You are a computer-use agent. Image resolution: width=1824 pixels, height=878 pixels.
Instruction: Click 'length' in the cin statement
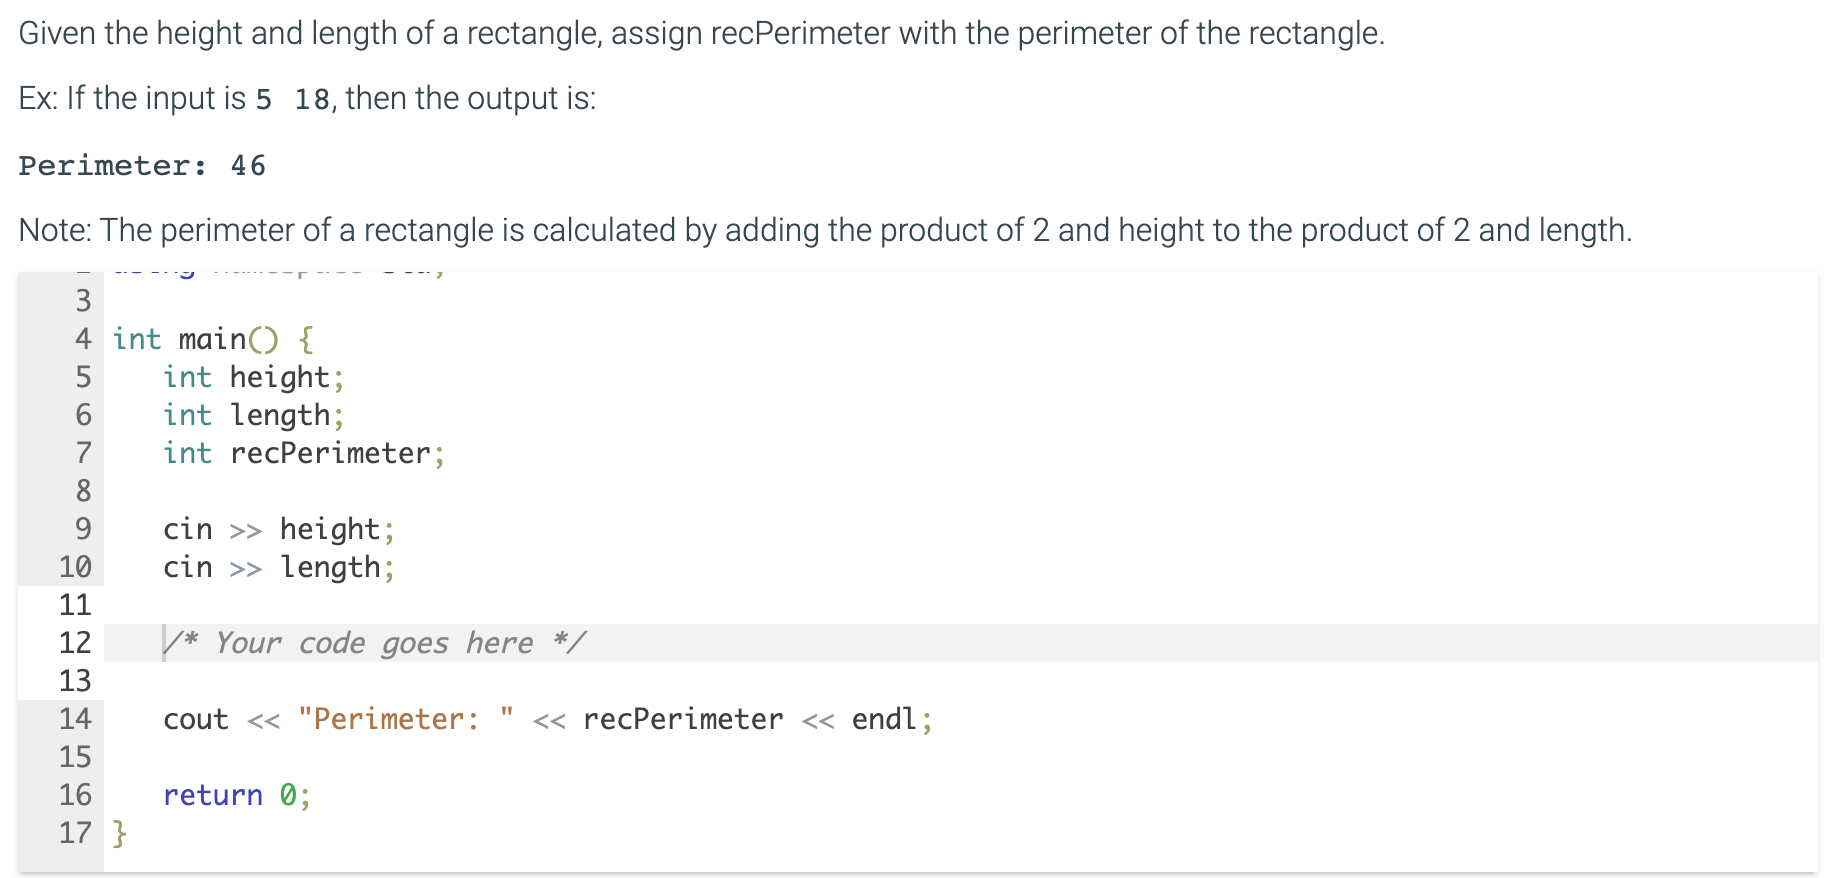(329, 567)
